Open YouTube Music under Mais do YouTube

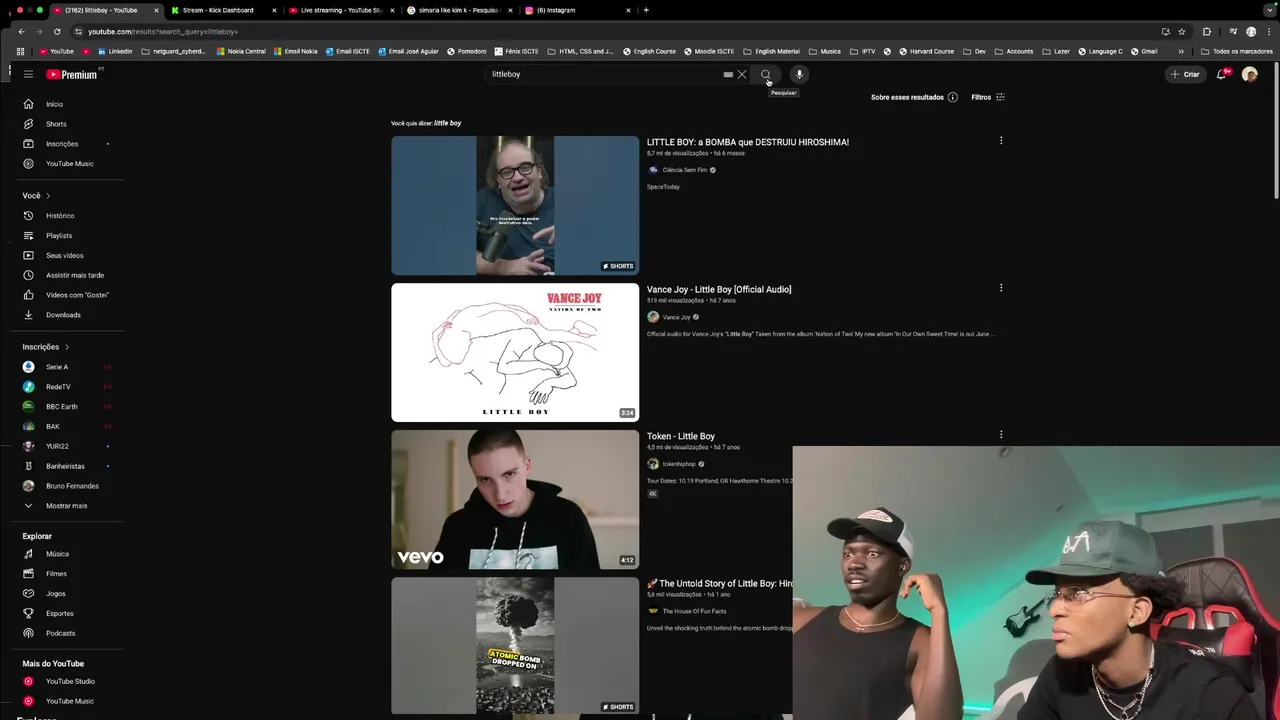(68, 701)
